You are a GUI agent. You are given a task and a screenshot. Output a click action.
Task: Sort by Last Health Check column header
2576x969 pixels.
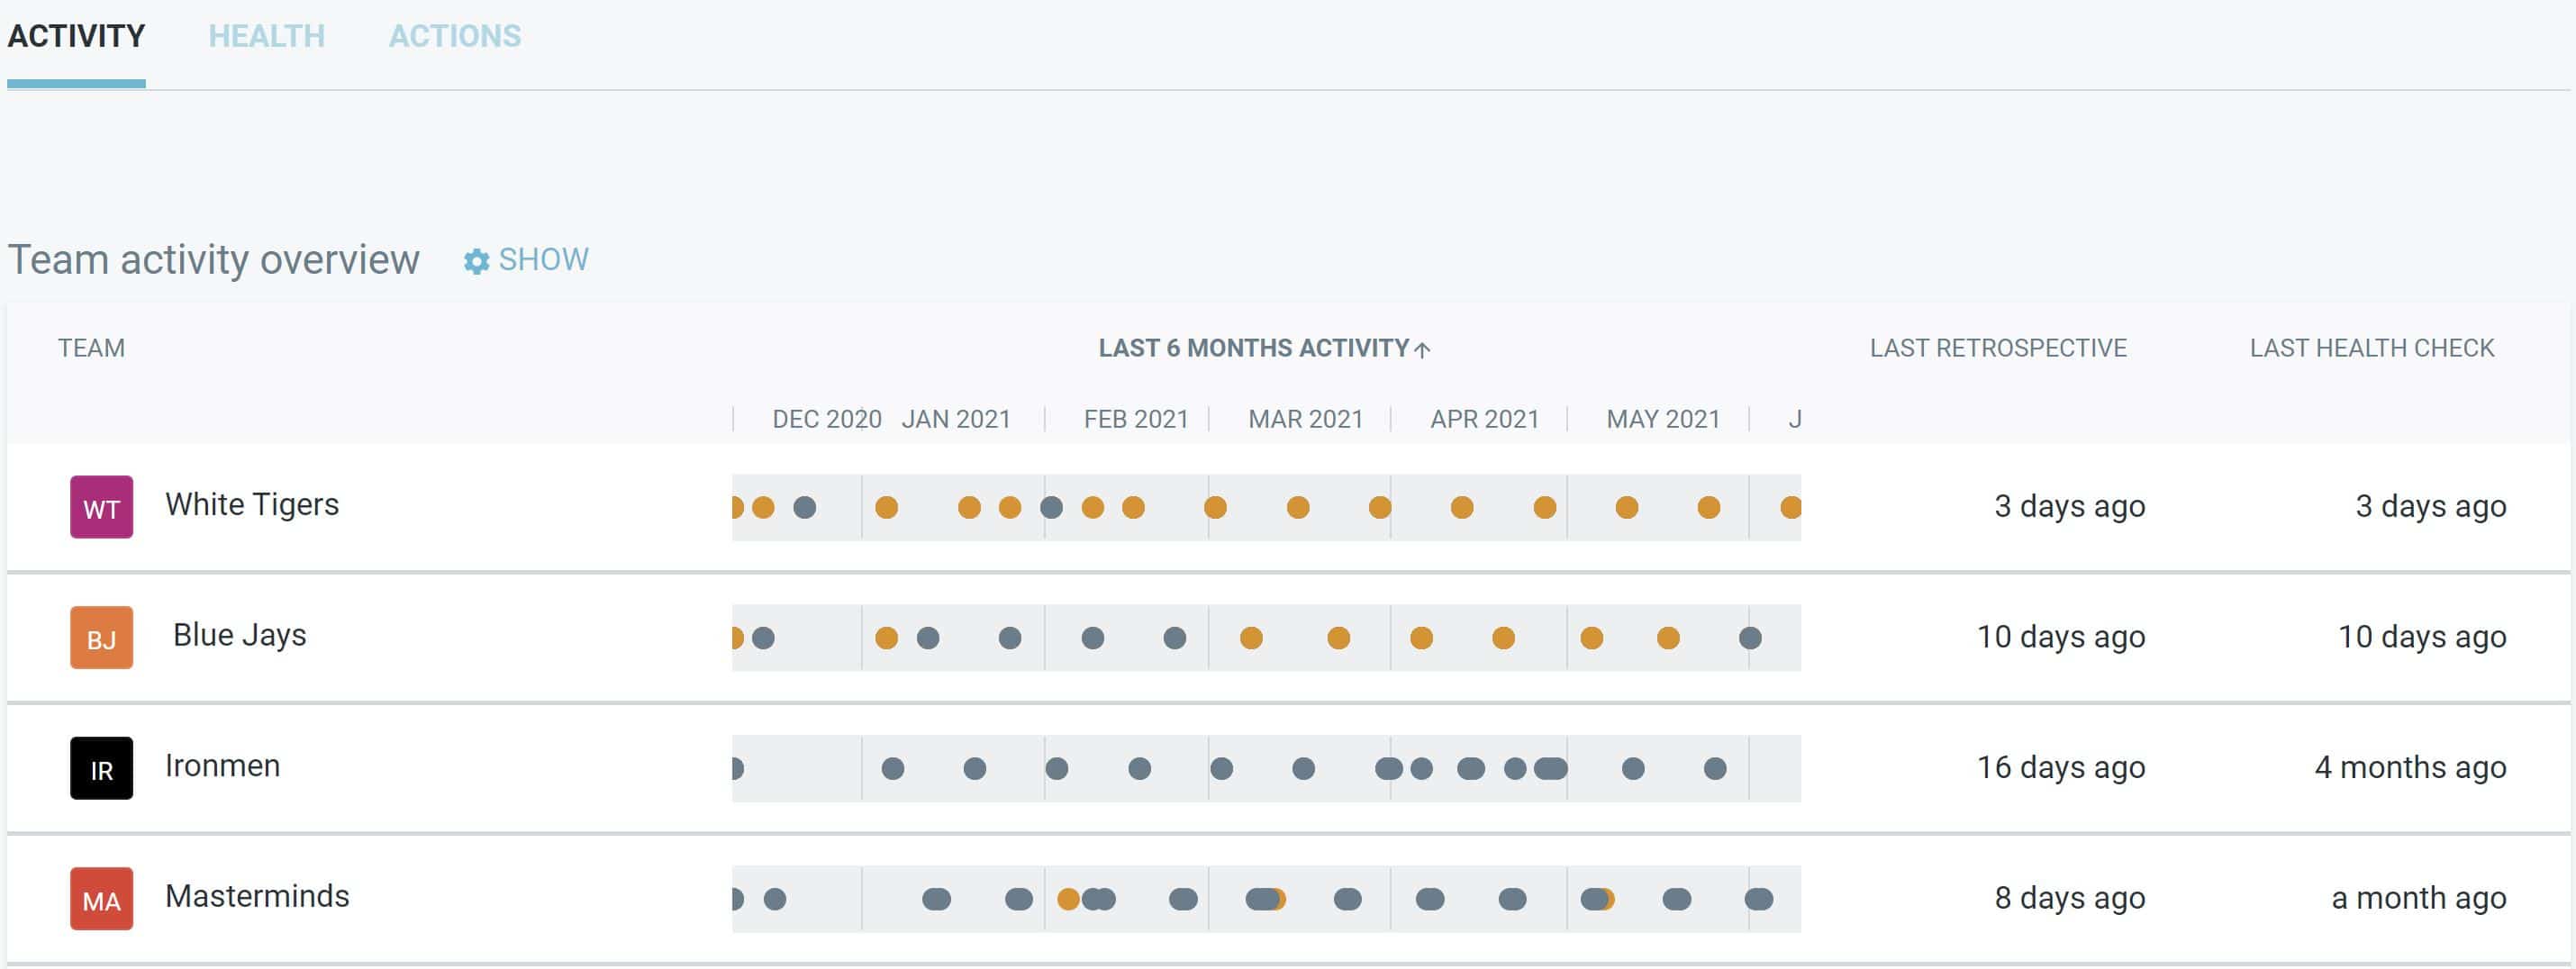point(2371,348)
